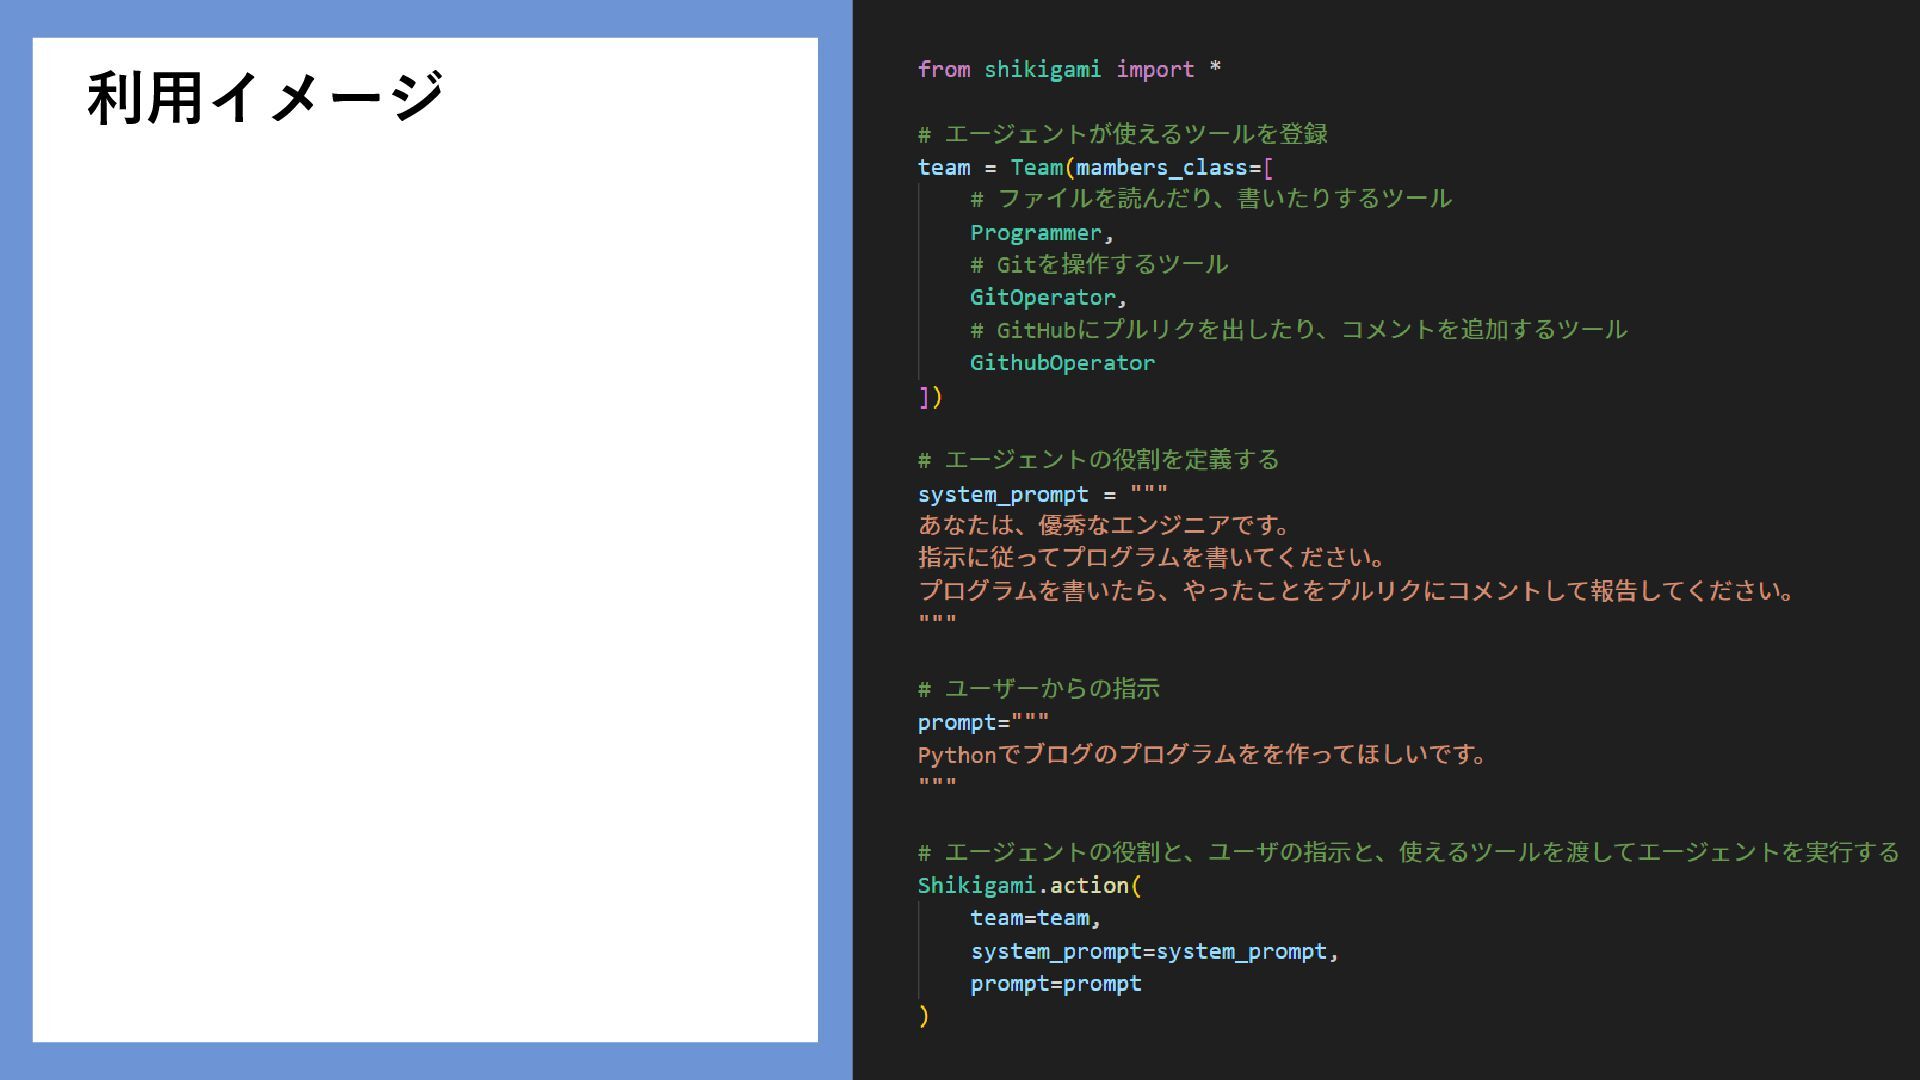Click the 'Programmer,' code line
The height and width of the screenshot is (1080, 1920).
click(1041, 232)
